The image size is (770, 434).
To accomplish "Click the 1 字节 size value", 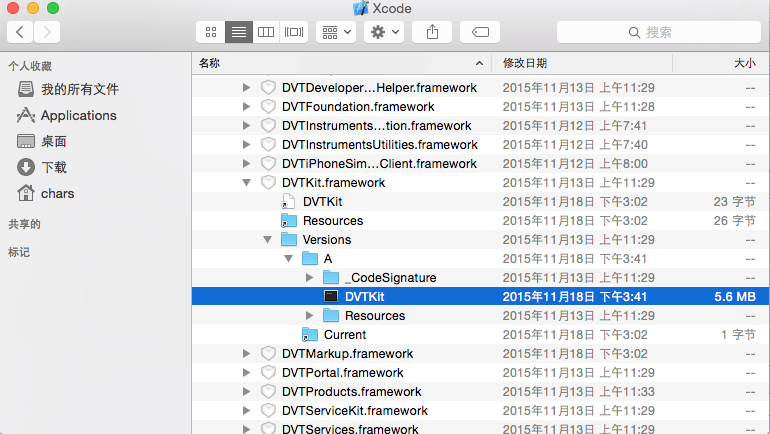I will tap(738, 335).
